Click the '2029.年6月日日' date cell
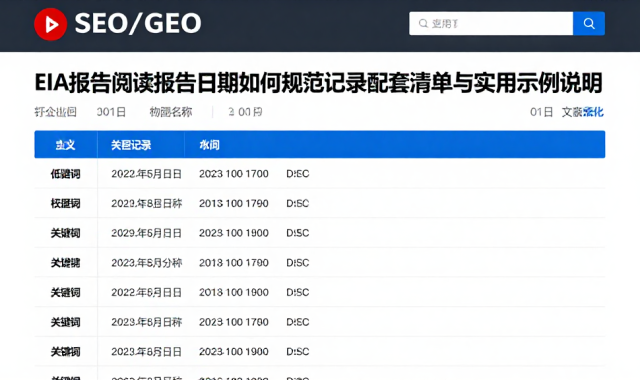 click(x=146, y=233)
